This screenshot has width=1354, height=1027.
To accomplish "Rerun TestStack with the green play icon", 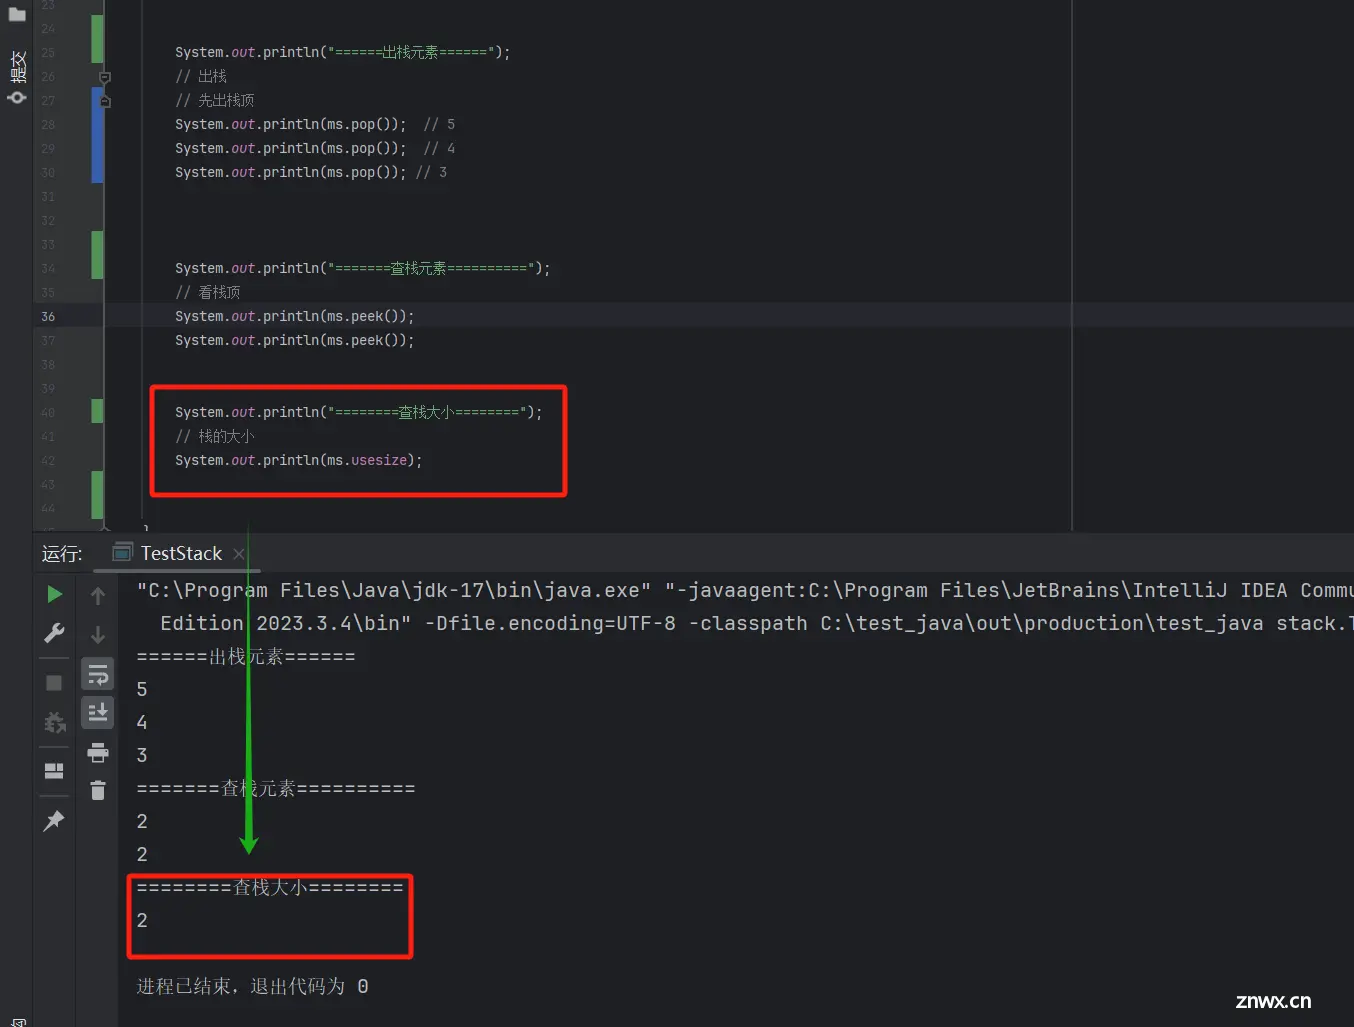I will 54,594.
